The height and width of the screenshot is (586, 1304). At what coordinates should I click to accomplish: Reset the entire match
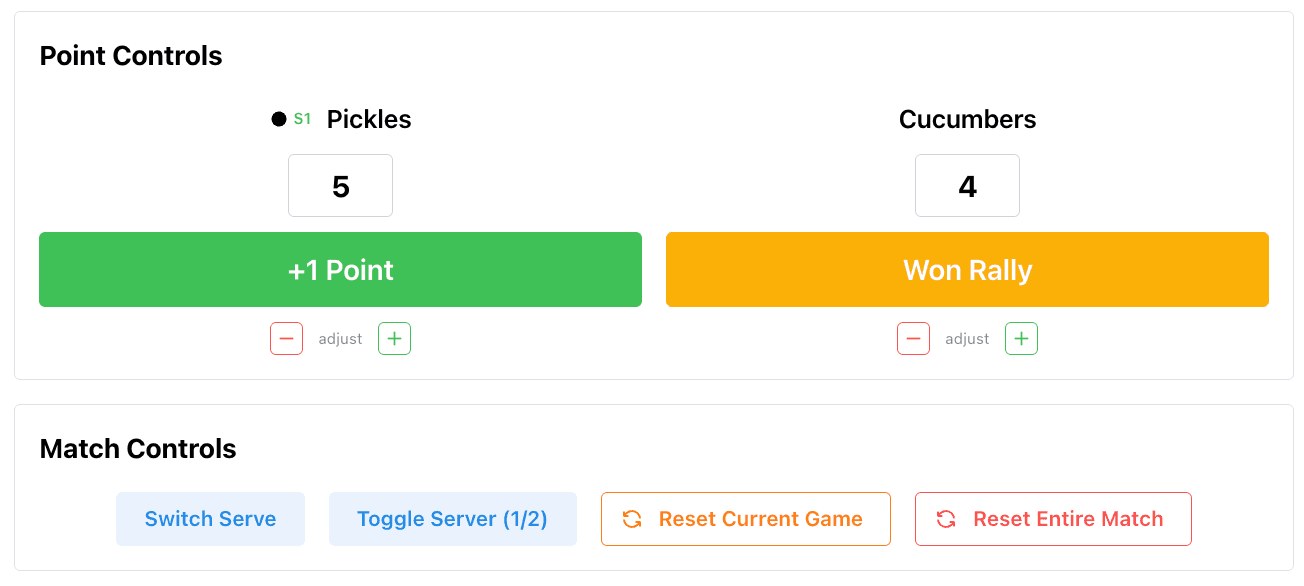point(1052,519)
